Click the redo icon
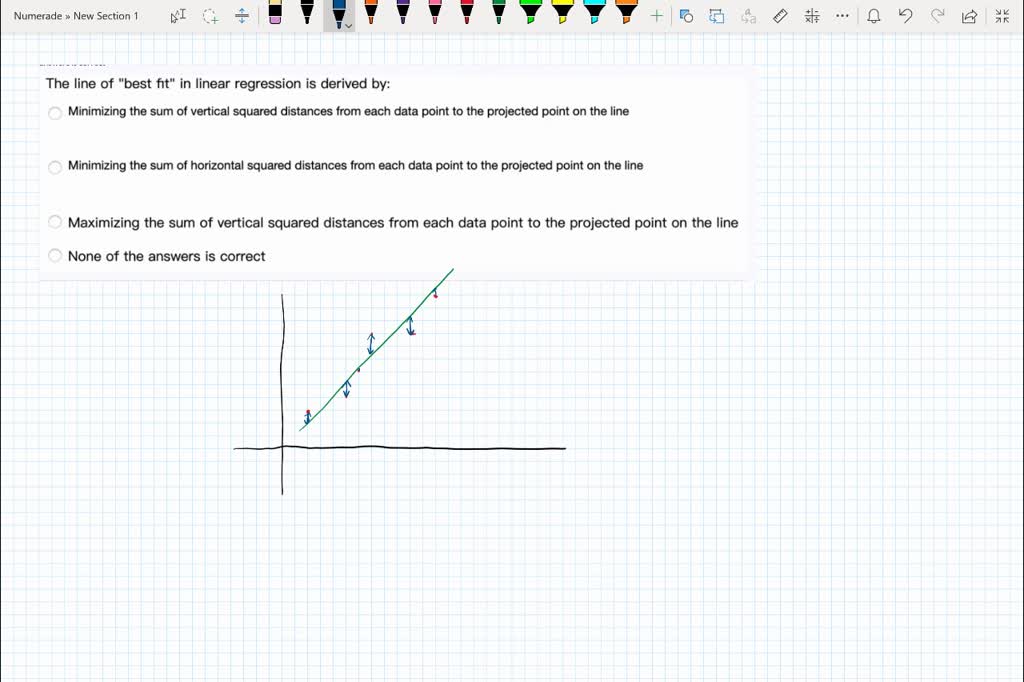1024x682 pixels. [x=938, y=16]
